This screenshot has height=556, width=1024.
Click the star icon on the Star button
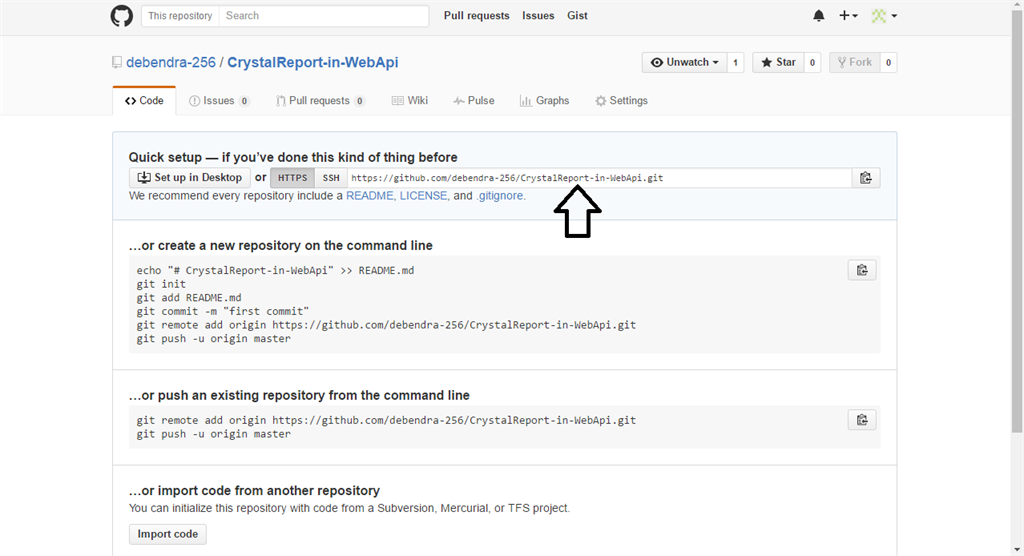767,62
